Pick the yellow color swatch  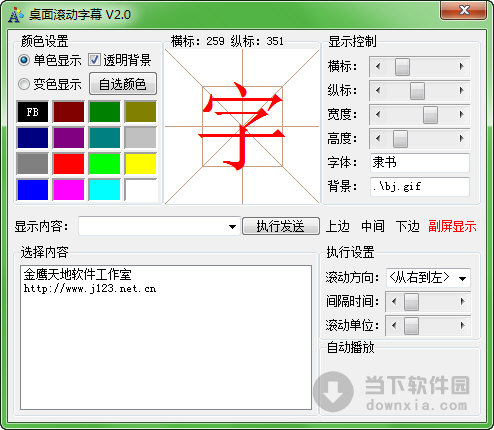pos(141,164)
